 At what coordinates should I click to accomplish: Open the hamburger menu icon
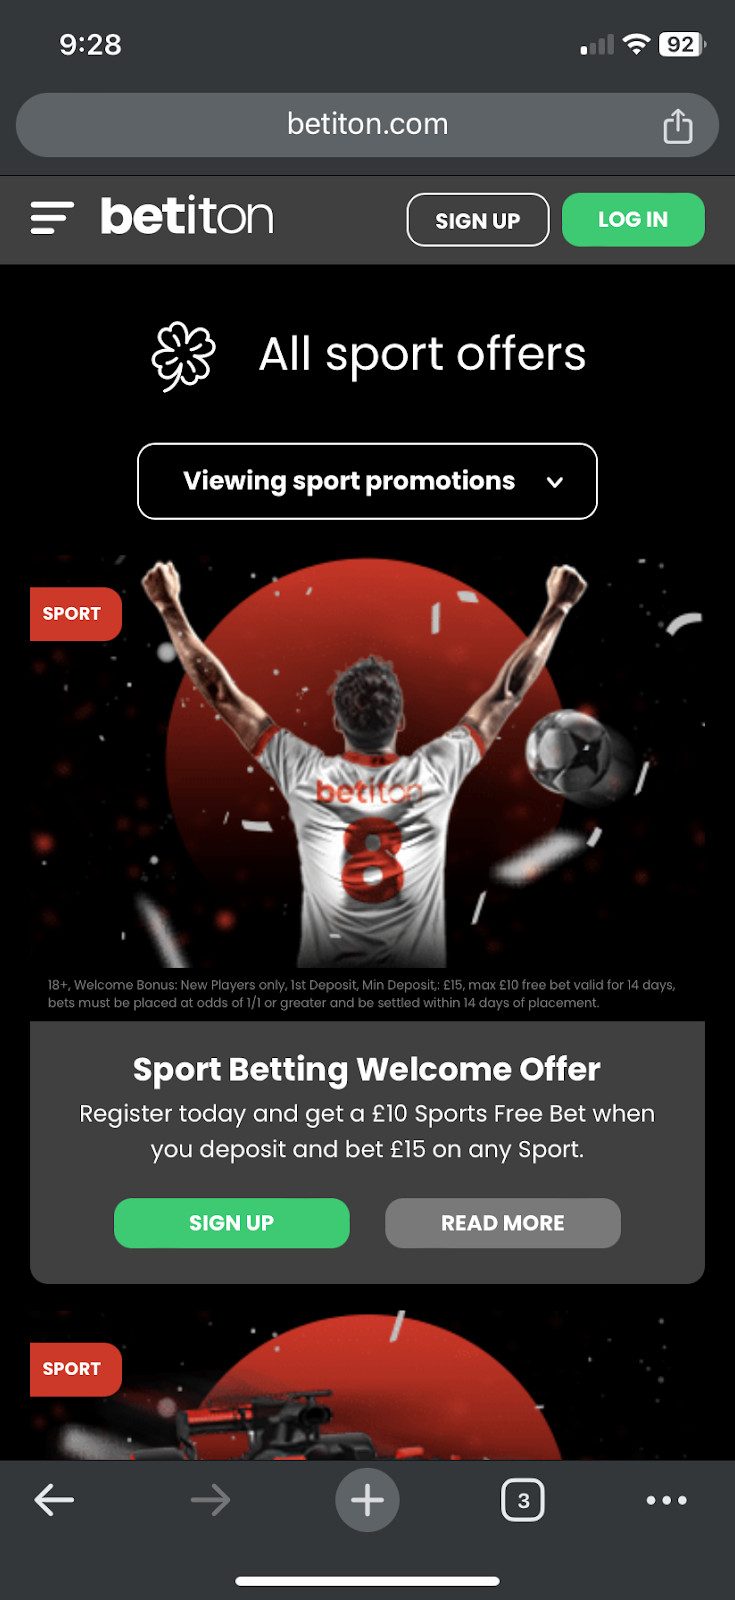click(52, 218)
